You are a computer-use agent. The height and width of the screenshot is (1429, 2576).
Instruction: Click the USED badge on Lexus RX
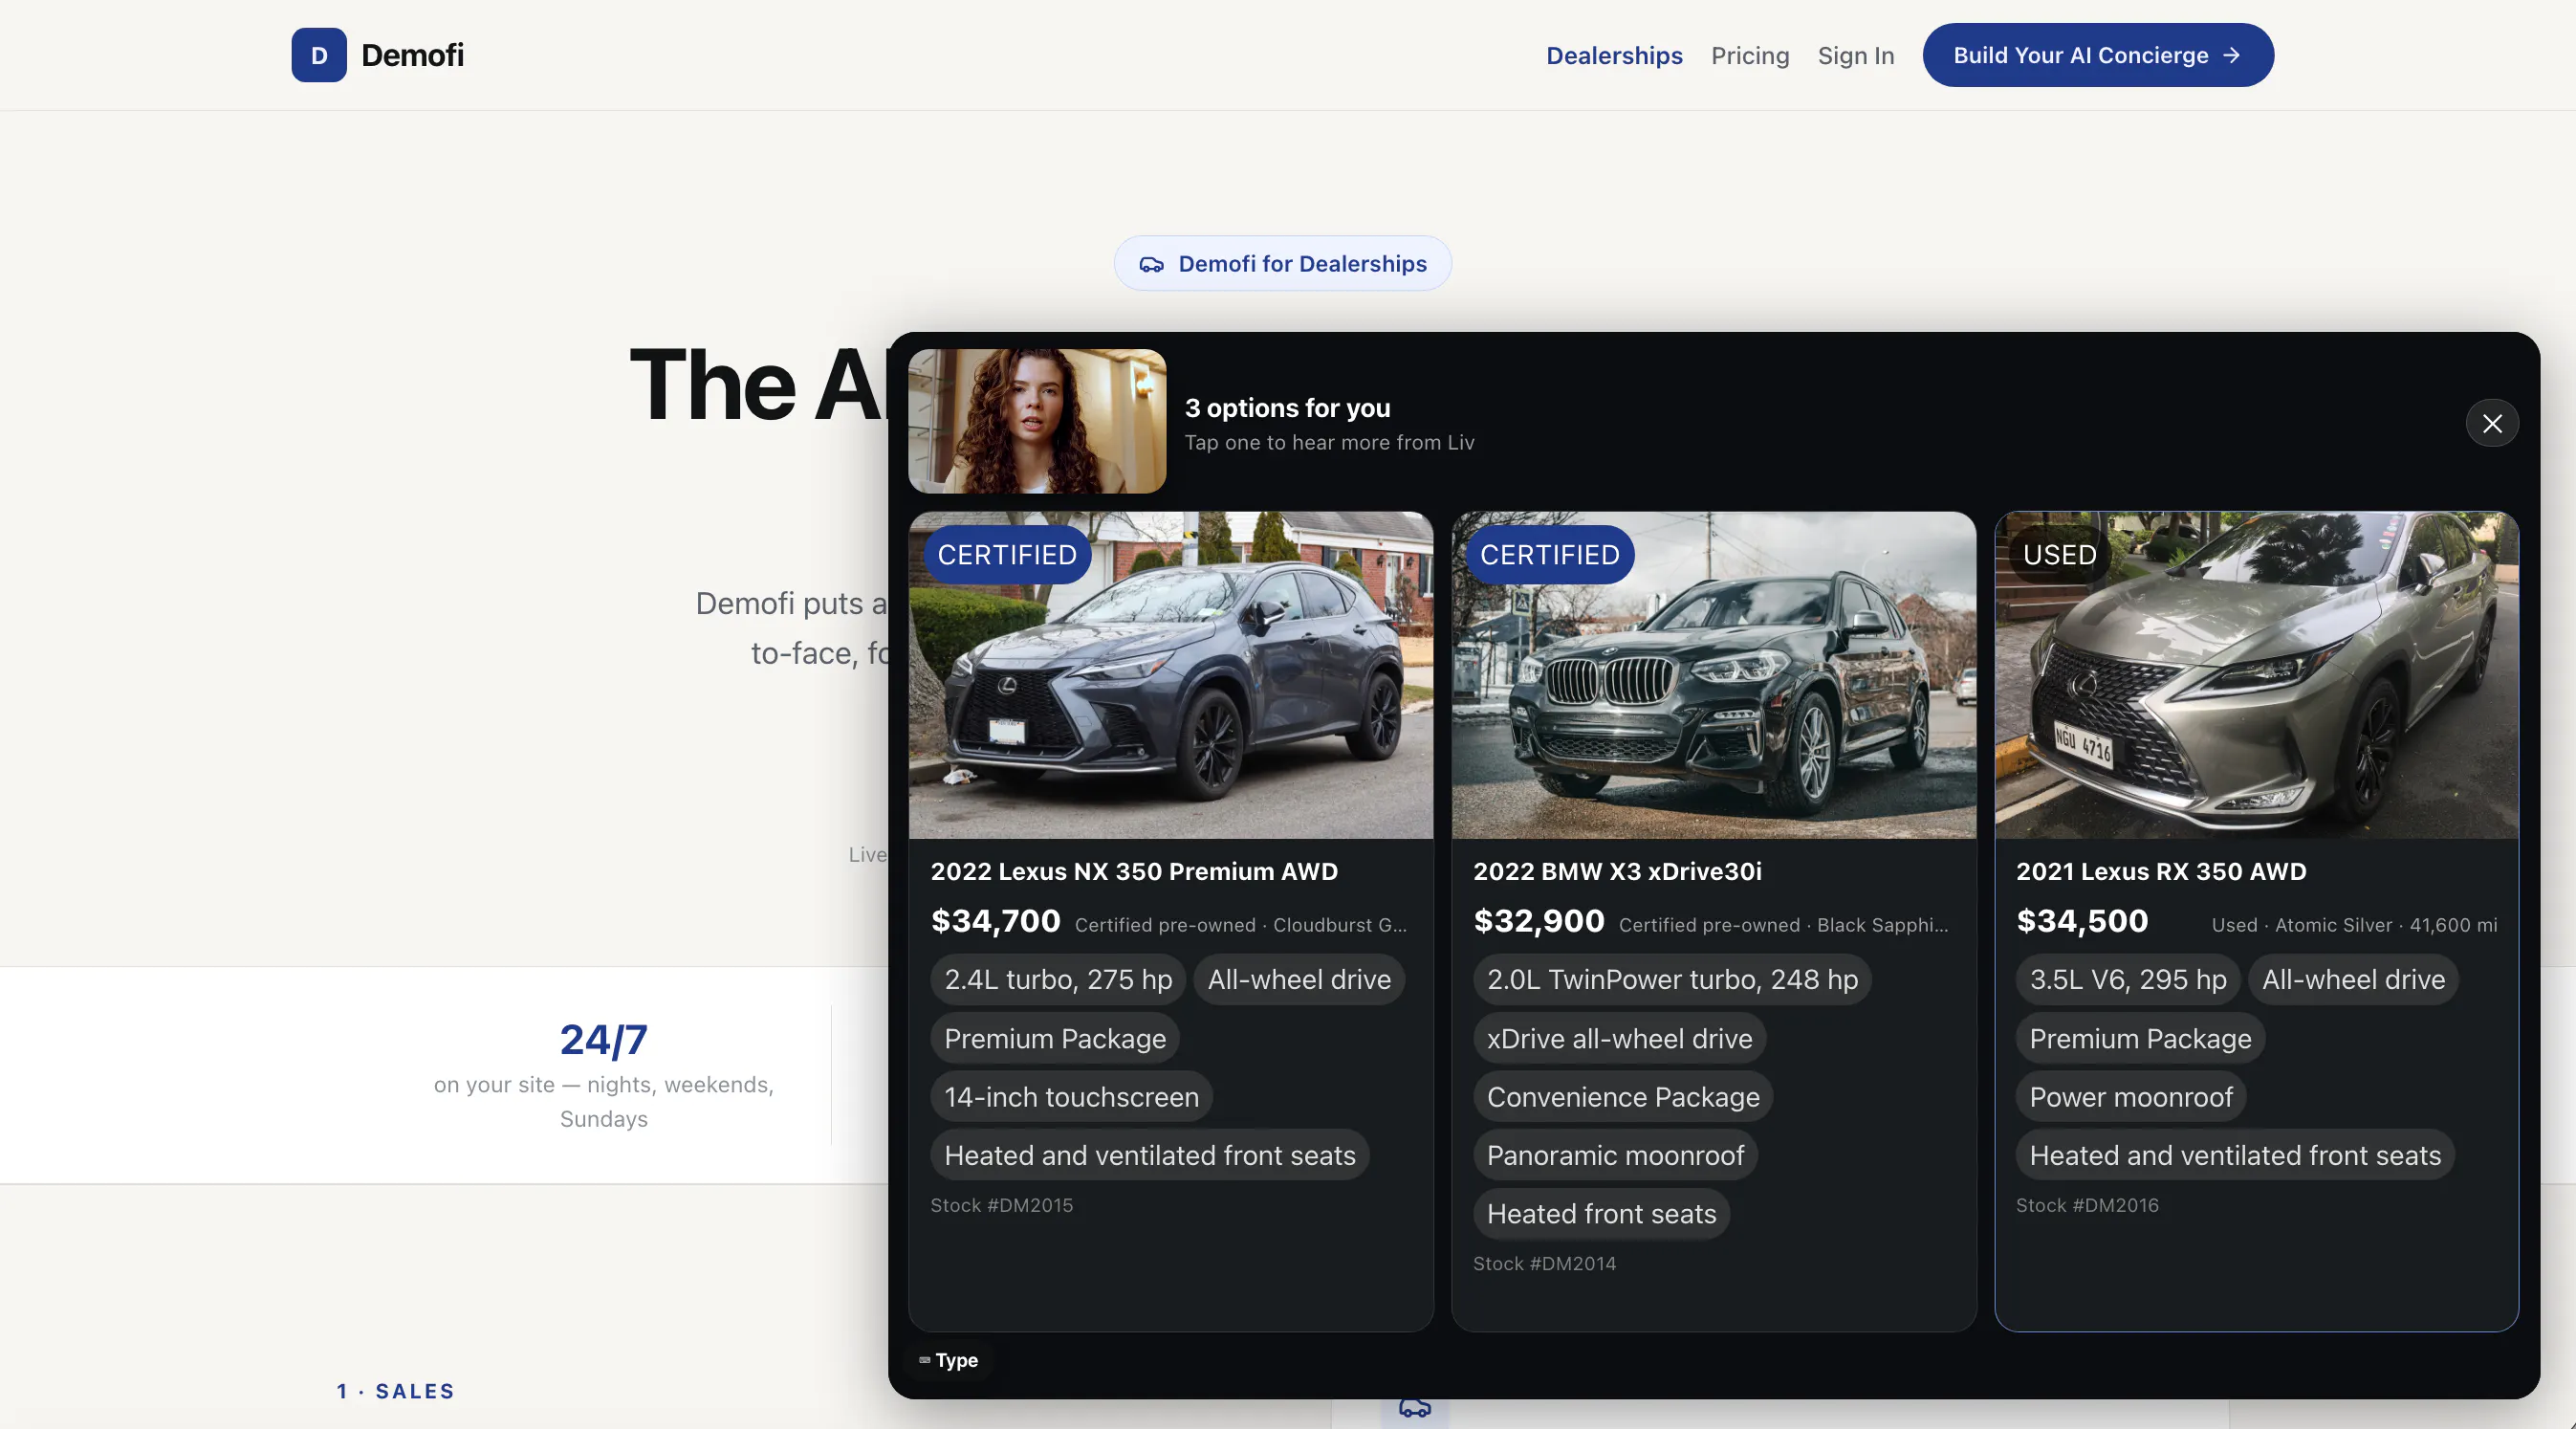(2060, 555)
